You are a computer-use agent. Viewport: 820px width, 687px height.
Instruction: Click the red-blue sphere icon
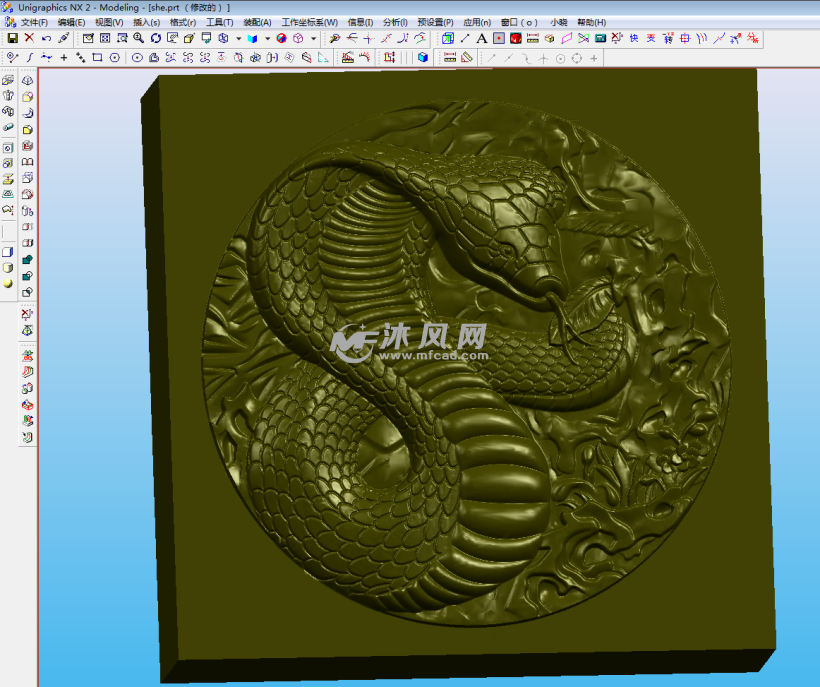[281, 38]
